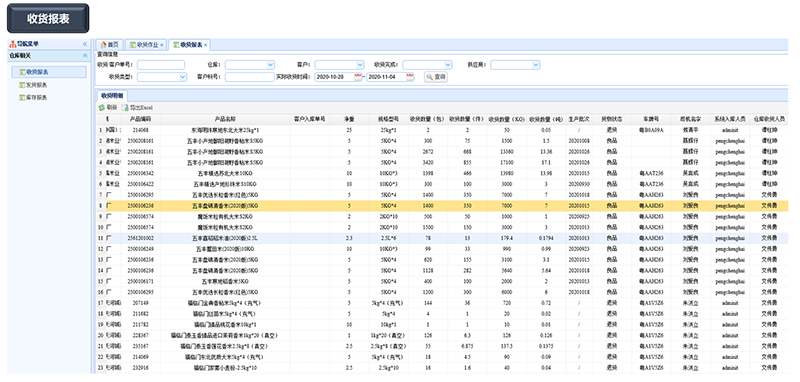Screen dimensions: 800x382
Task: Focus the 客户料号 input field
Action: 250,77
